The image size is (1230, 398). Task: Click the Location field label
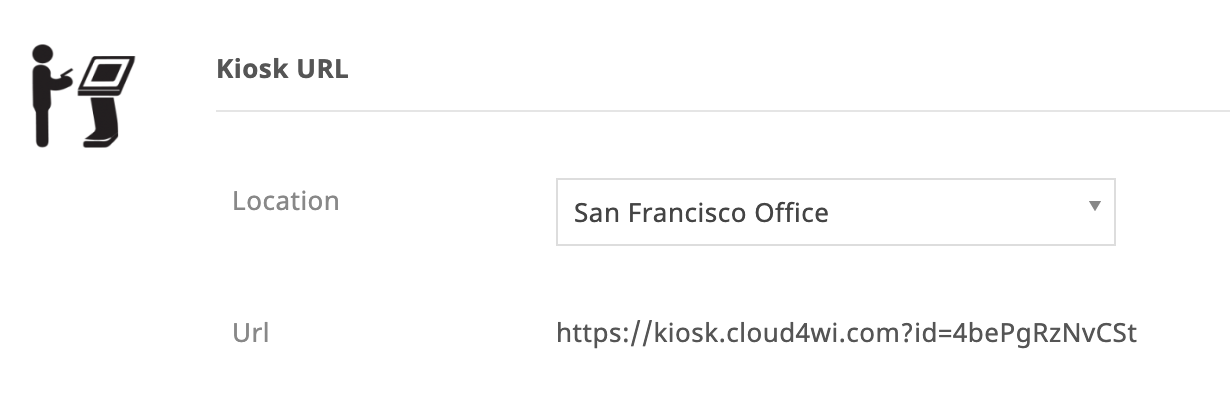(286, 201)
